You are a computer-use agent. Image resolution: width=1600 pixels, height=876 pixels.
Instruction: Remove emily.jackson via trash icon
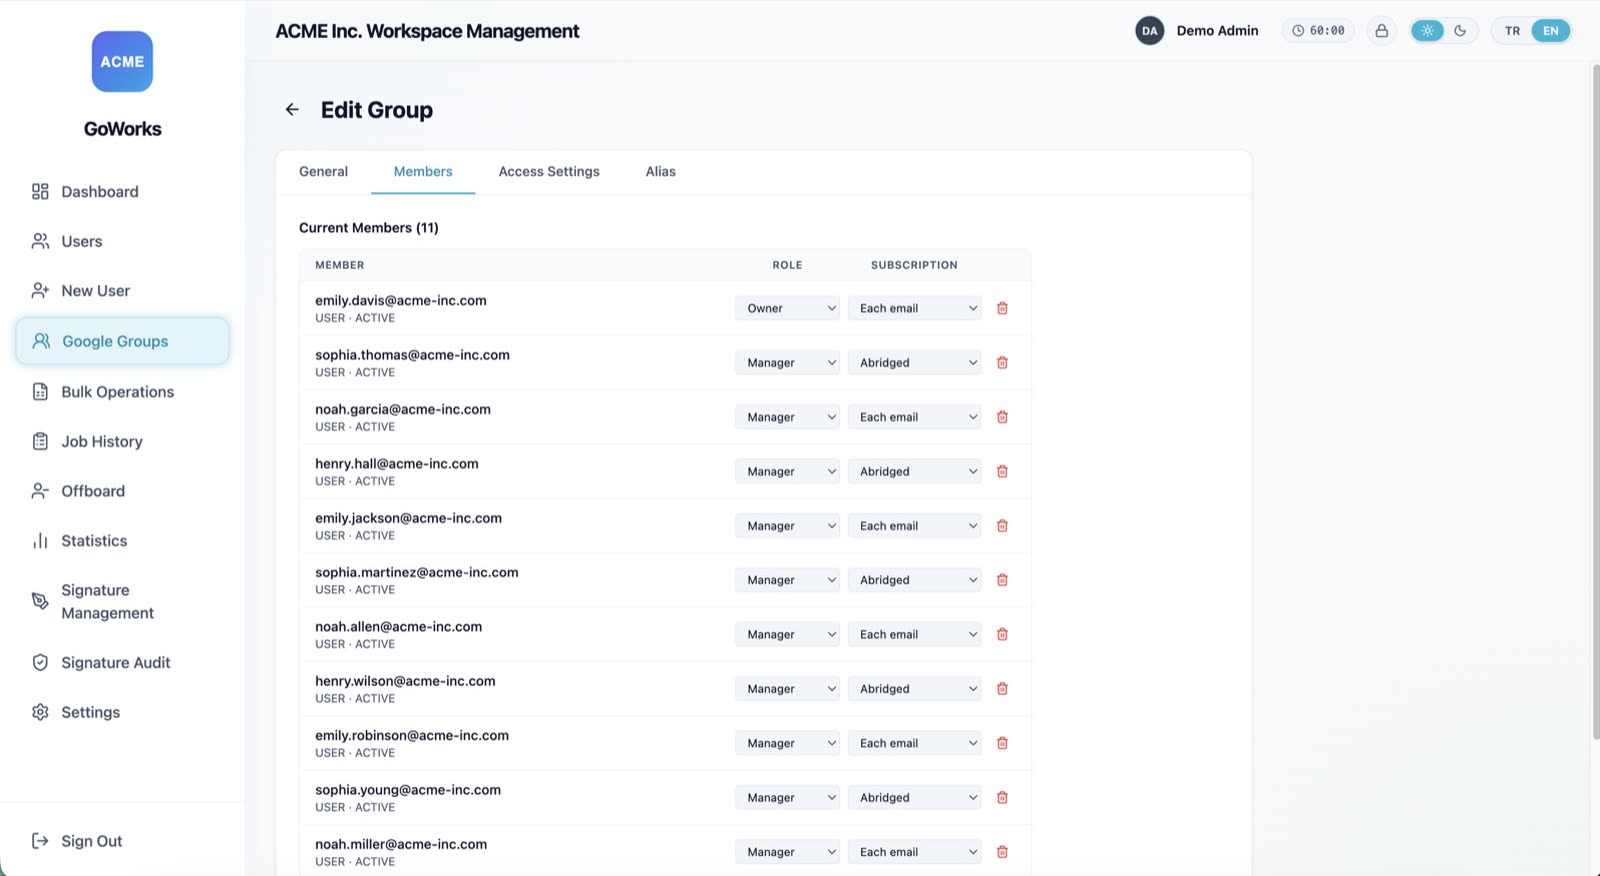[x=1002, y=526]
